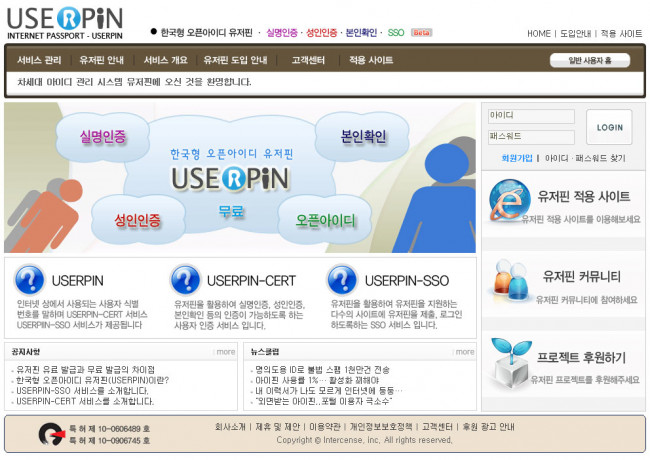Open 고객센터 in the footer
The image size is (650, 460).
coord(437,426)
